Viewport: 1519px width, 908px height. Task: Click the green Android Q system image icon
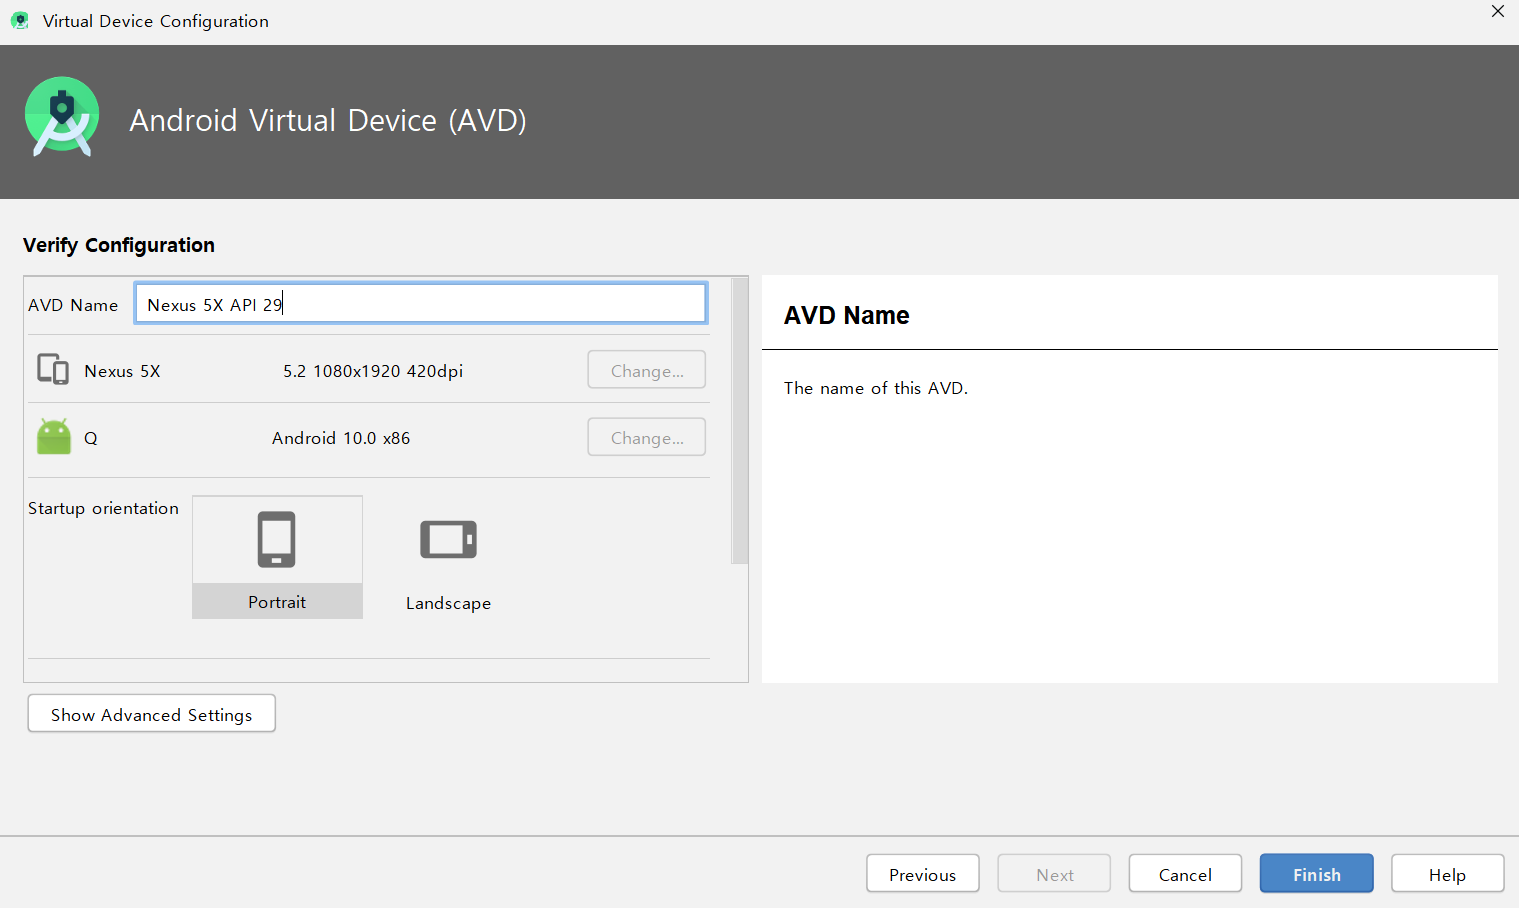click(x=54, y=437)
